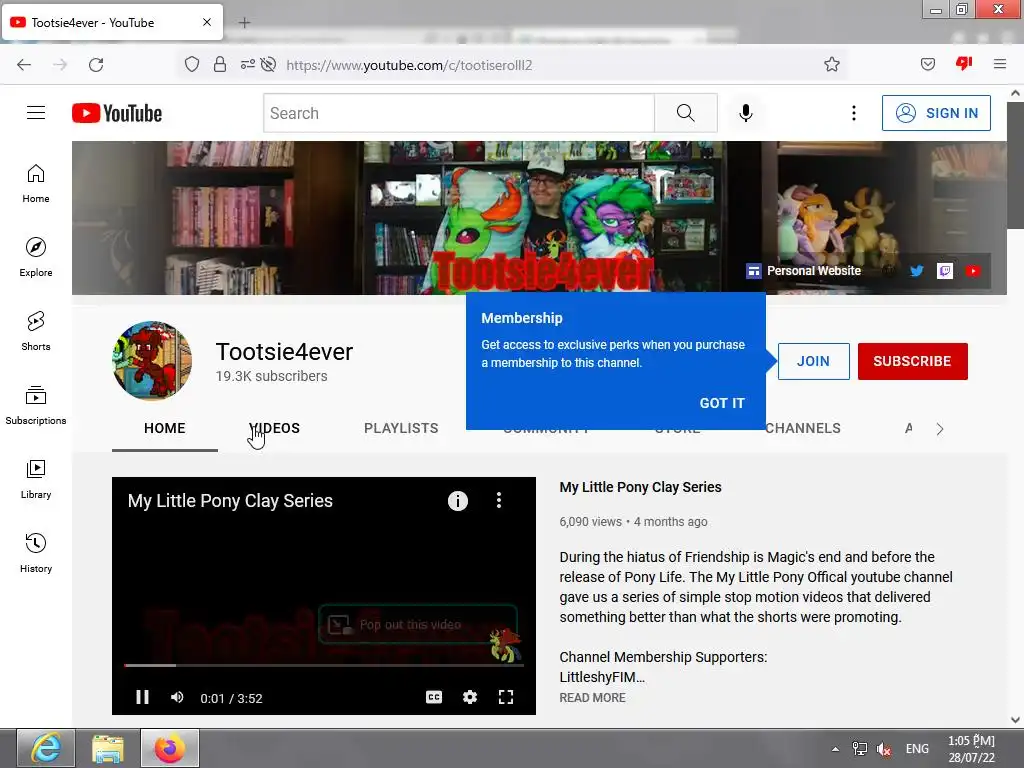The image size is (1024, 768).
Task: Open video player settings gear
Action: tap(470, 697)
